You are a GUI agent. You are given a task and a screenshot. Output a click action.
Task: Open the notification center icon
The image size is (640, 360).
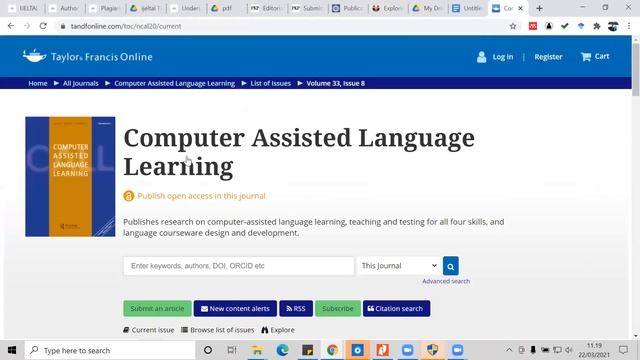click(x=623, y=350)
